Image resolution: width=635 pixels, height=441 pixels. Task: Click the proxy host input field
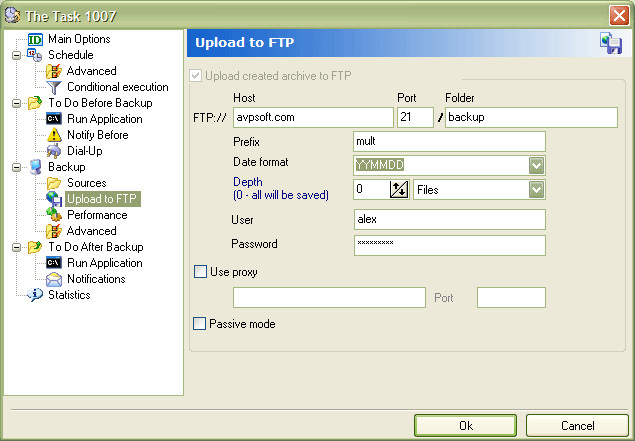[x=329, y=298]
